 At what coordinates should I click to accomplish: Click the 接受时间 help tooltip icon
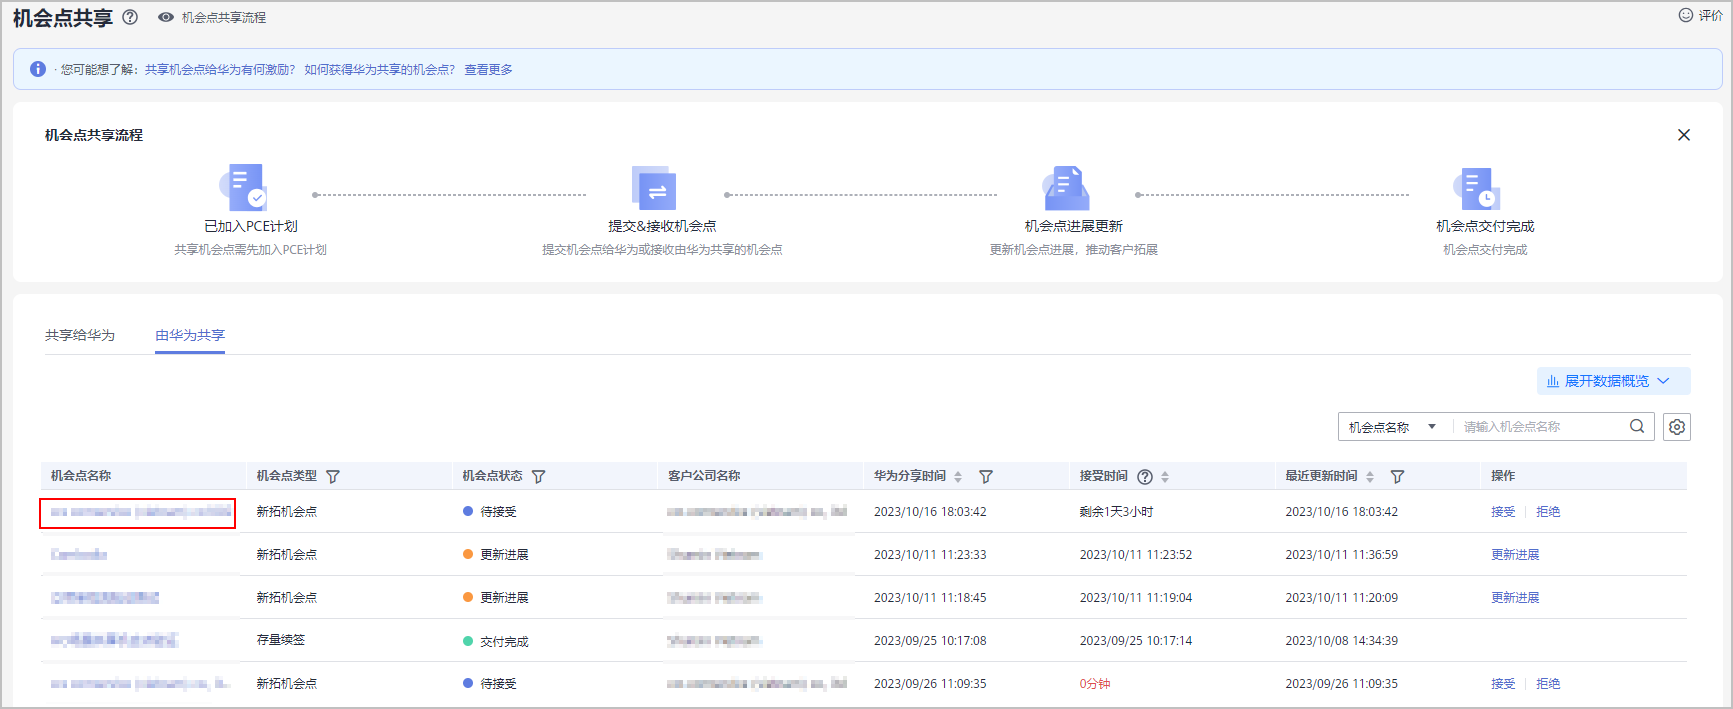(x=1145, y=477)
